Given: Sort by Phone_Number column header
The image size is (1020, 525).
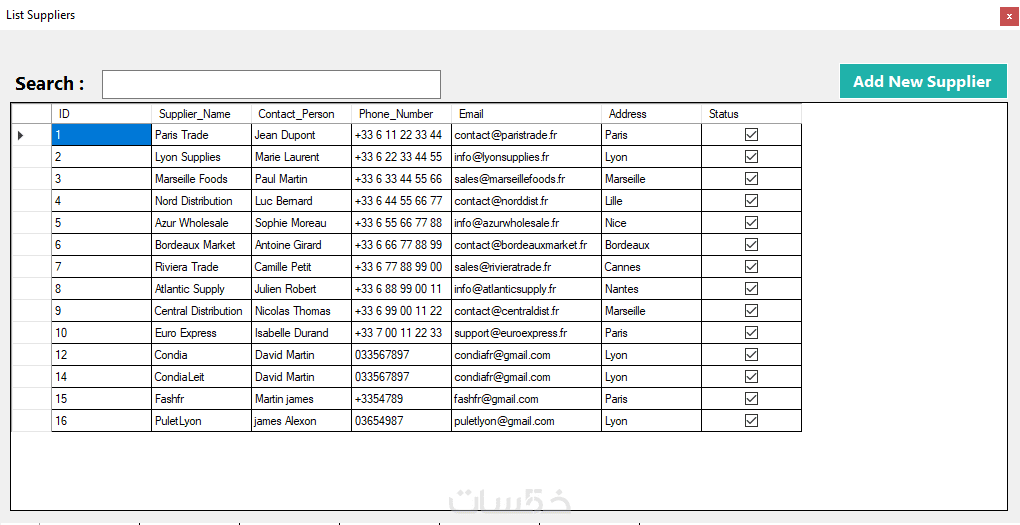Looking at the screenshot, I should point(401,114).
